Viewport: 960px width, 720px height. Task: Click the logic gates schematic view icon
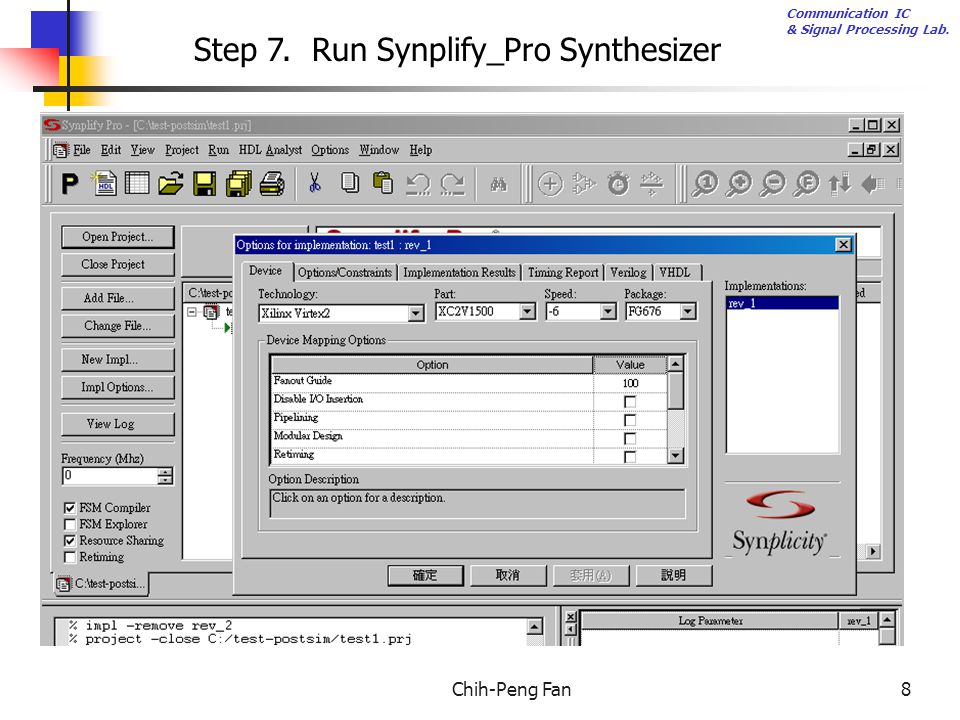pyautogui.click(x=583, y=183)
